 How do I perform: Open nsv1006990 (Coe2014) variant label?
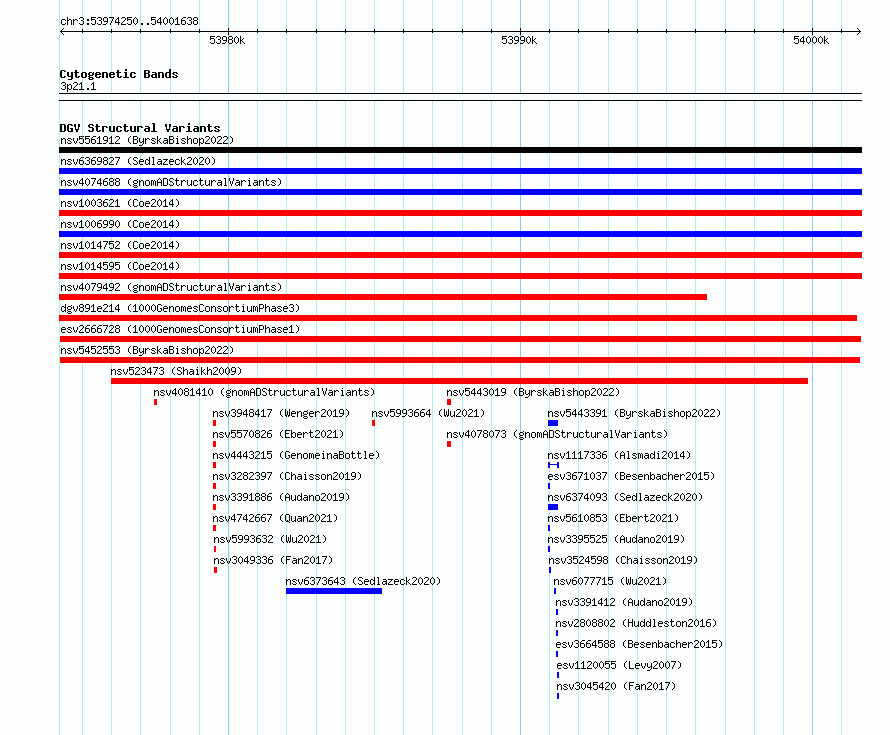(120, 224)
